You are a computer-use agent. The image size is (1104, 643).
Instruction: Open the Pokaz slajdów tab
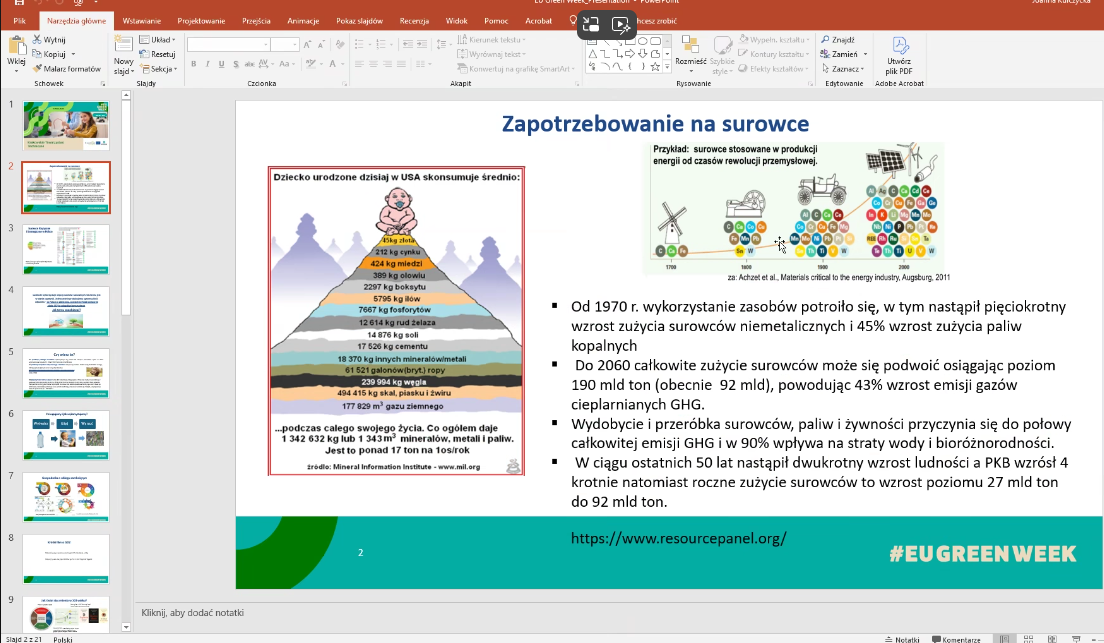(359, 20)
